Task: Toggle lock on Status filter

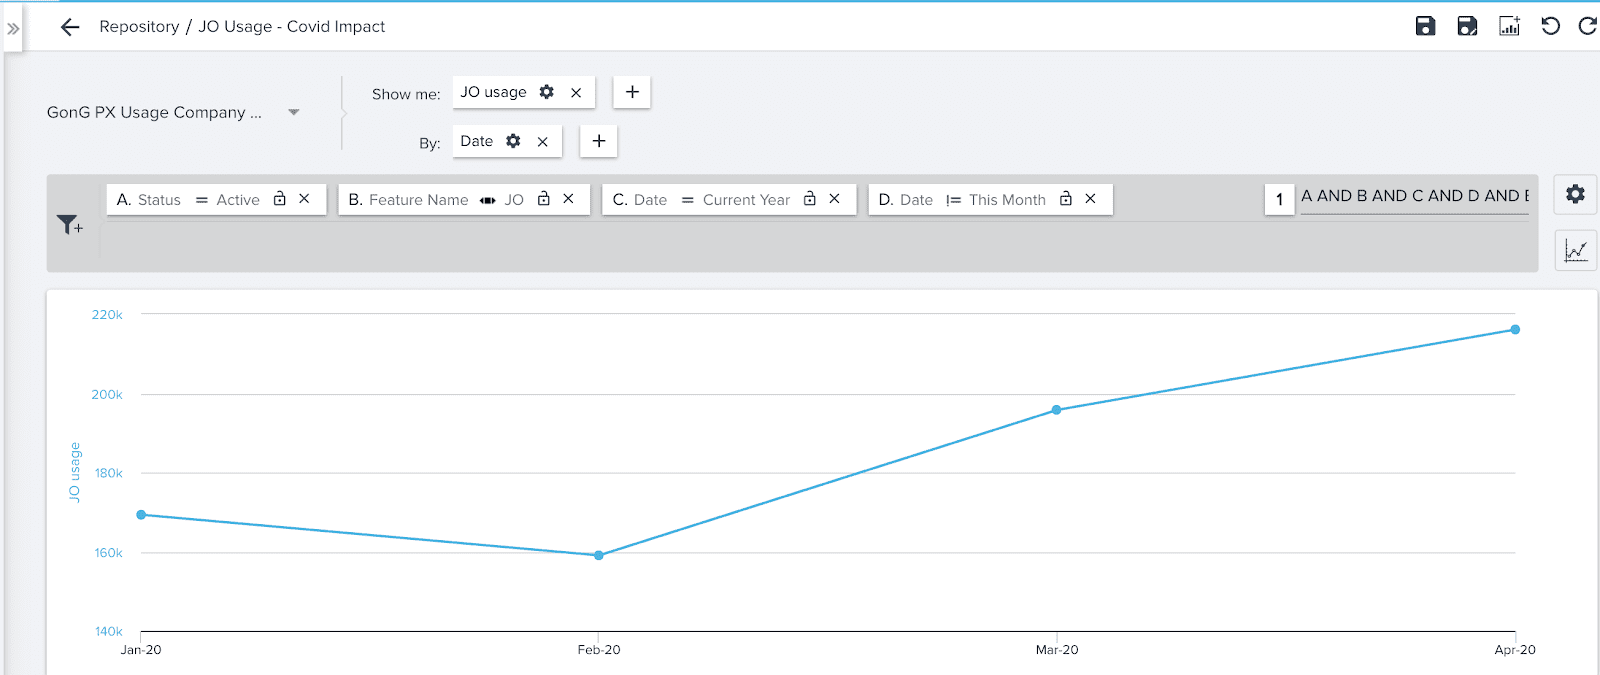Action: pyautogui.click(x=280, y=199)
